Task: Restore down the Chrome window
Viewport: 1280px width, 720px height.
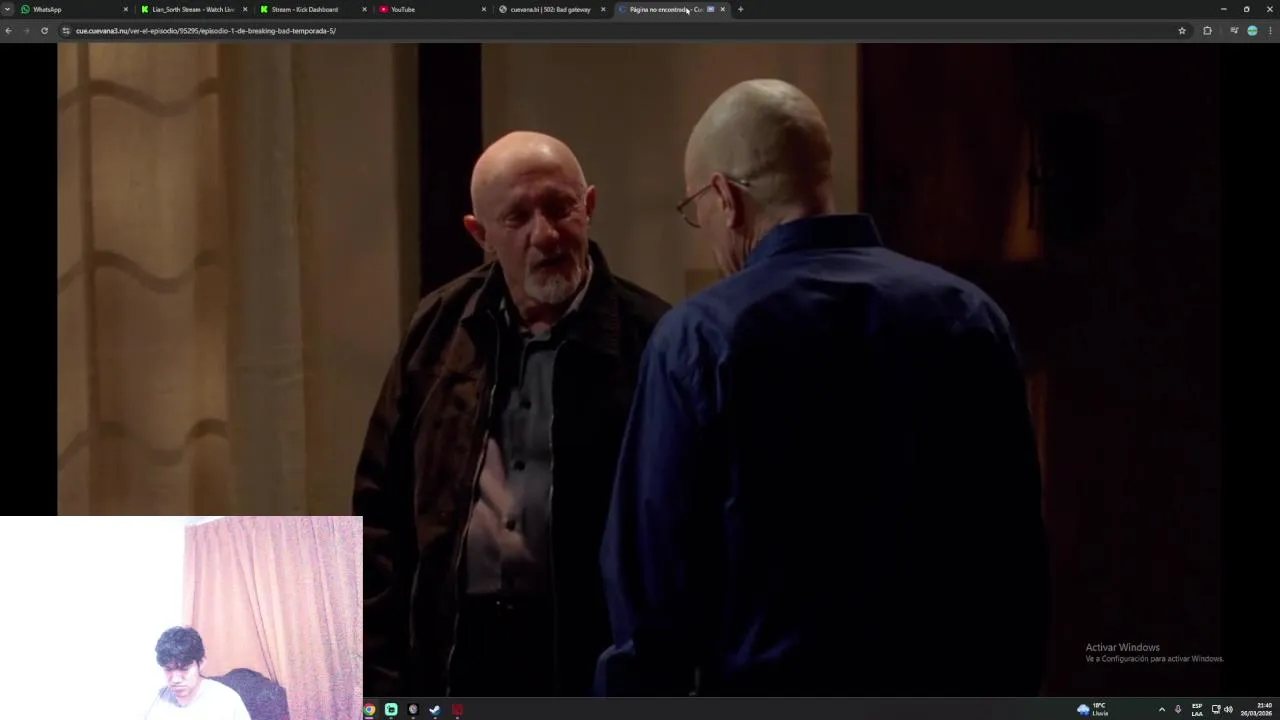Action: point(1246,9)
